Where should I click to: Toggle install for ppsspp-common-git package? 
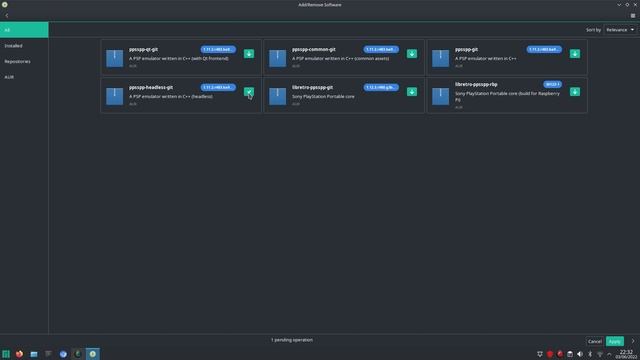(412, 54)
